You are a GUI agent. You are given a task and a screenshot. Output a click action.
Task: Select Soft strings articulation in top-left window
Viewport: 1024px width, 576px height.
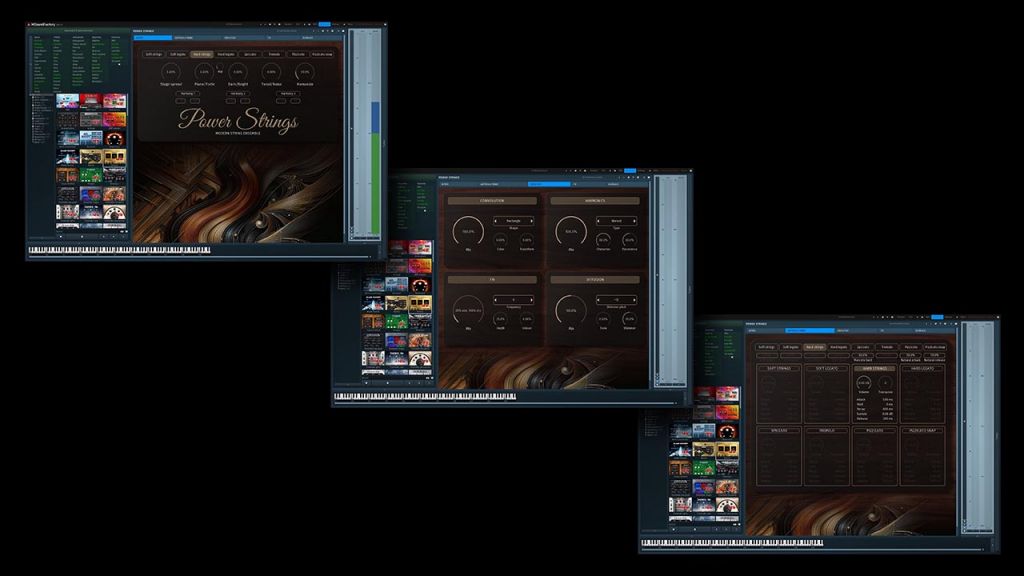(x=153, y=54)
